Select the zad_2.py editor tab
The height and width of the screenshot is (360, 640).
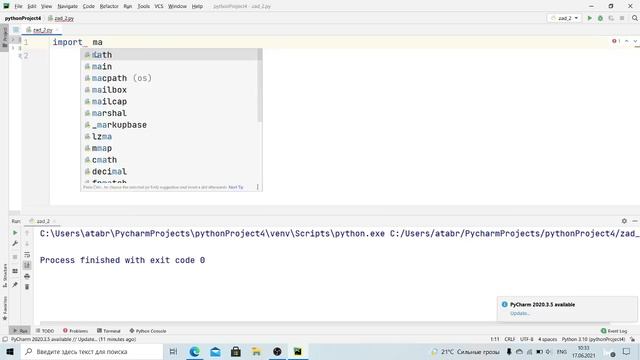pos(42,30)
